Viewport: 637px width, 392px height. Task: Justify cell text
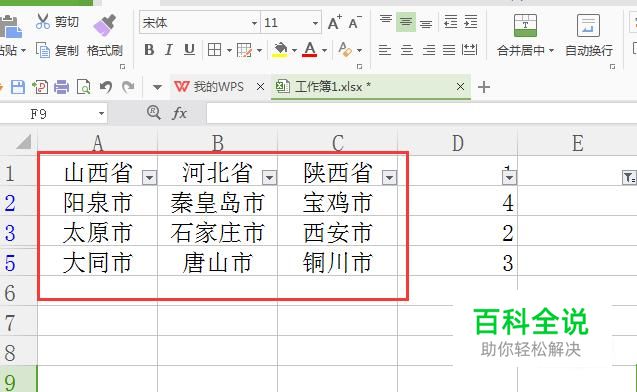click(449, 50)
